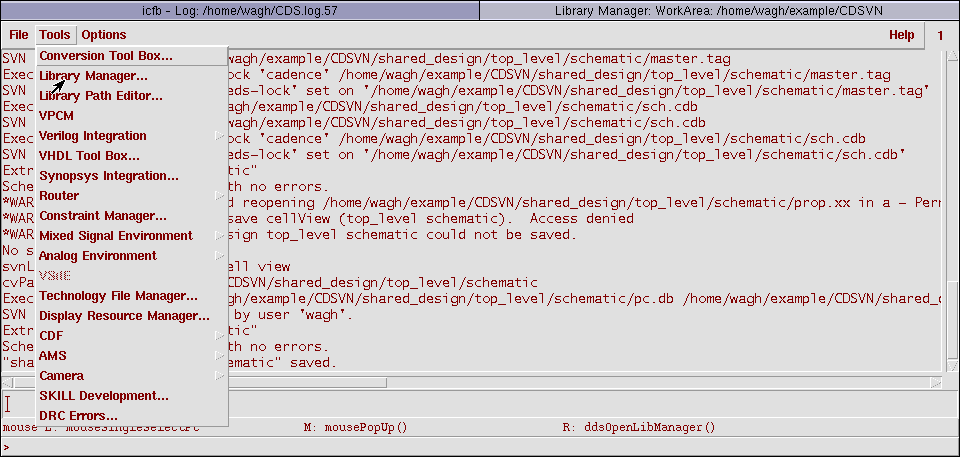The height and width of the screenshot is (457, 960).
Task: Select Synopsys Integration menu item
Action: [109, 176]
